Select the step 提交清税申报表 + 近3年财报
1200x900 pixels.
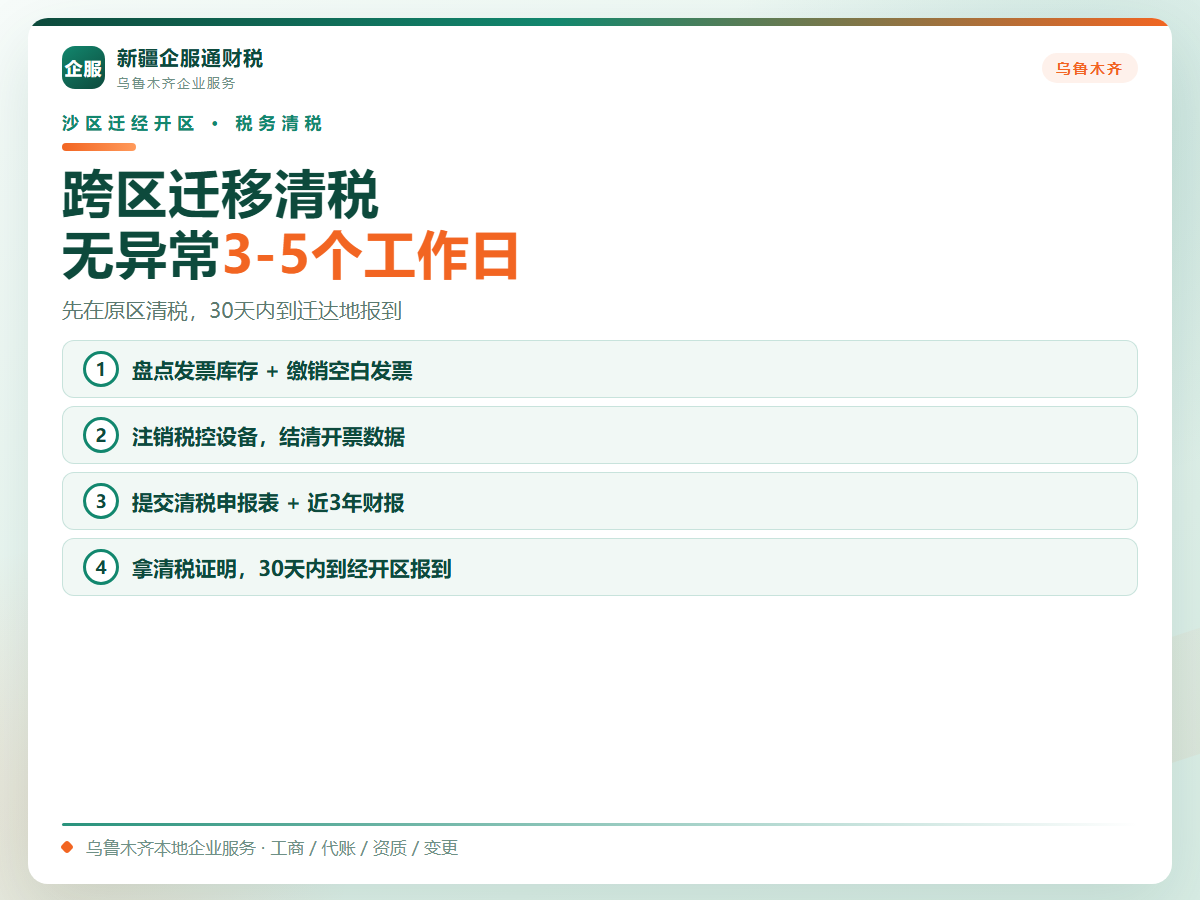point(600,501)
